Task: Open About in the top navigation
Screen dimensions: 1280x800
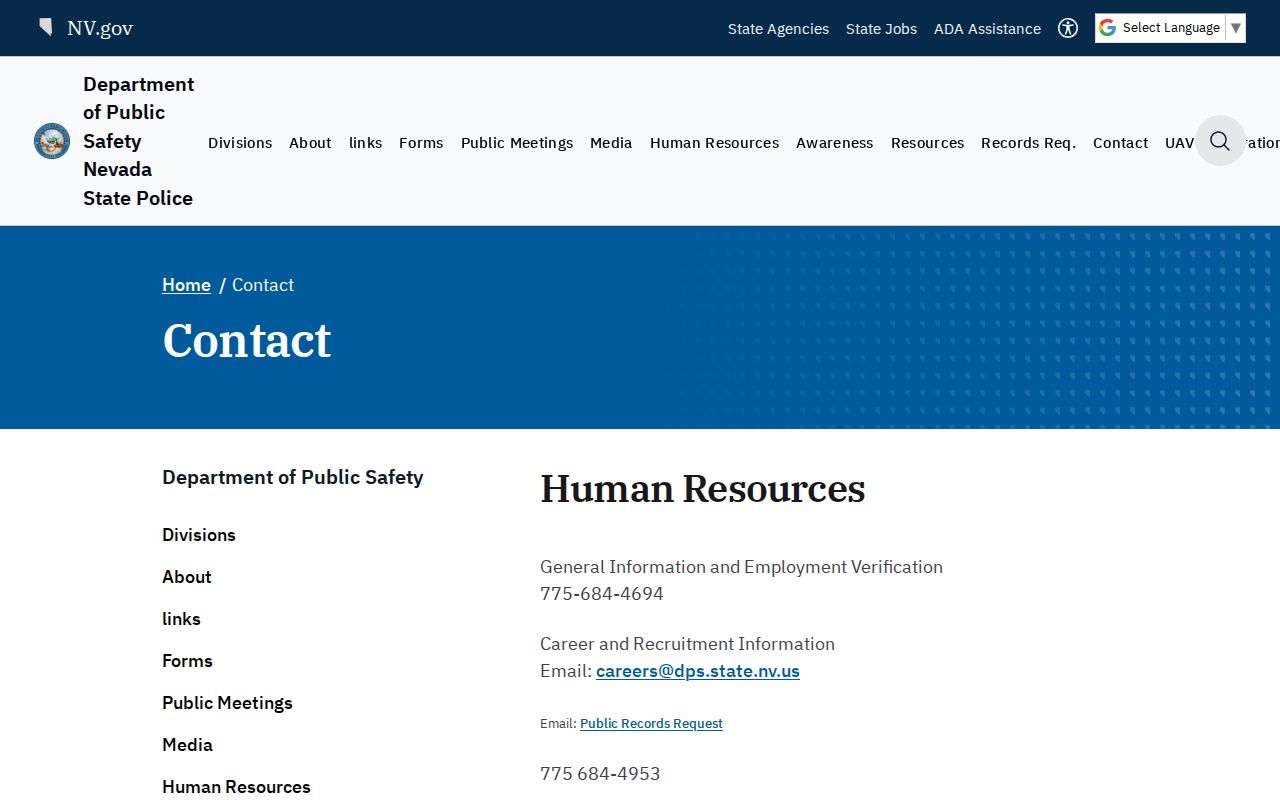Action: tap(310, 143)
